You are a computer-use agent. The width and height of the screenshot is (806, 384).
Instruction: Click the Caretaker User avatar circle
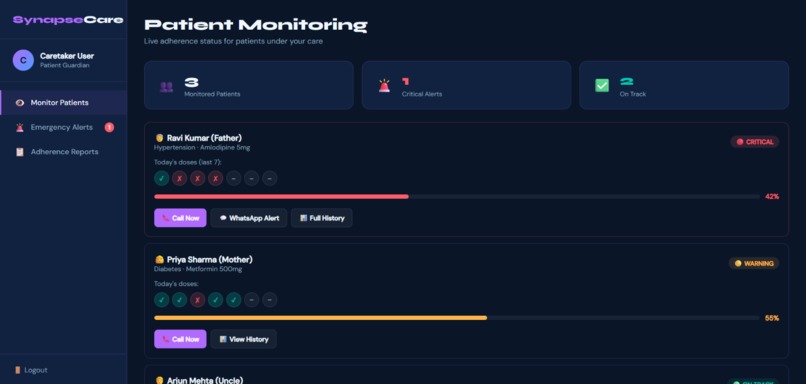pyautogui.click(x=23, y=60)
